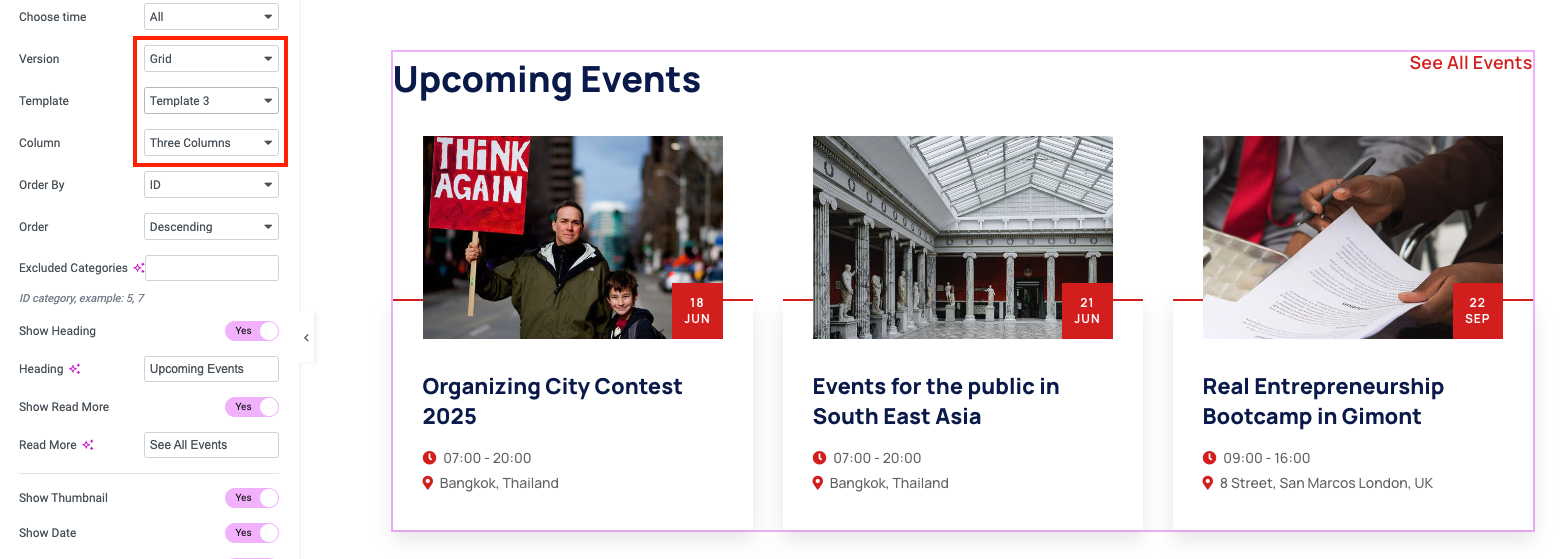Click the 18 JUN date badge
The height and width of the screenshot is (559, 1568).
click(x=697, y=311)
